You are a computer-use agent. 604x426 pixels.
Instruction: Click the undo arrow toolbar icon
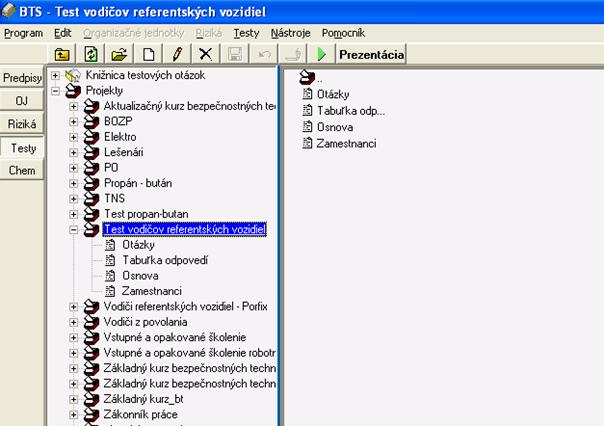264,54
